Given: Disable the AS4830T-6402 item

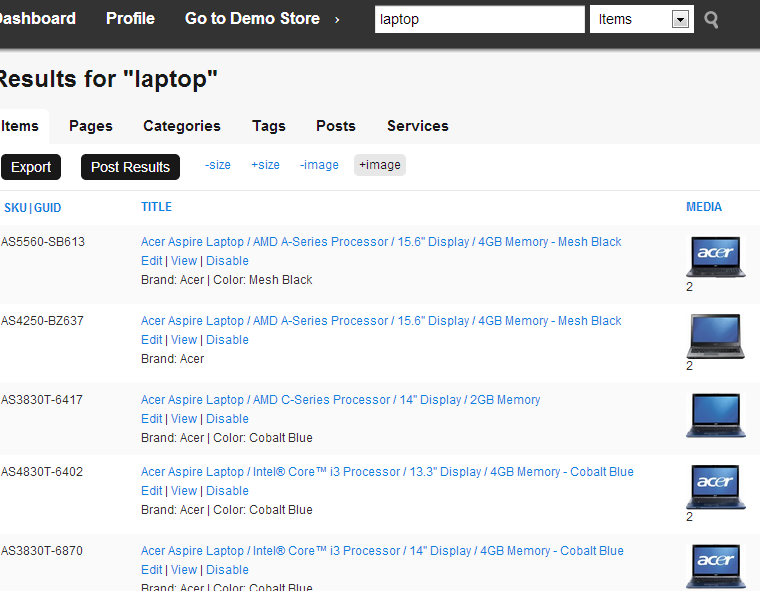Looking at the screenshot, I should 227,491.
